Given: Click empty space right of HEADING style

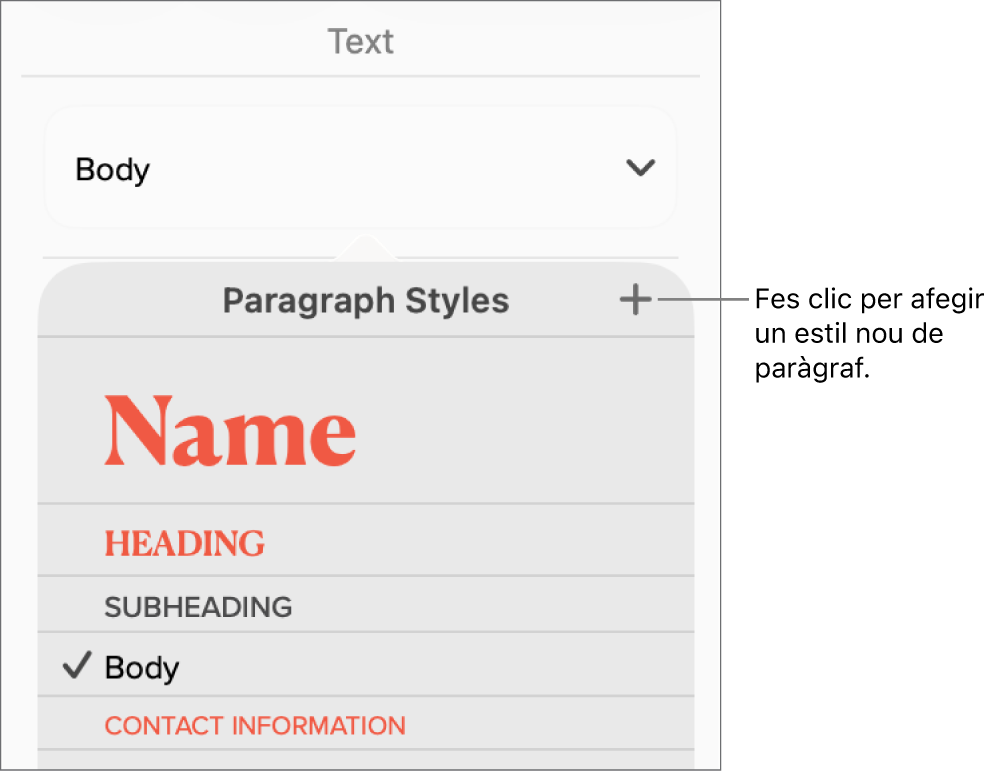Looking at the screenshot, I should (x=480, y=543).
